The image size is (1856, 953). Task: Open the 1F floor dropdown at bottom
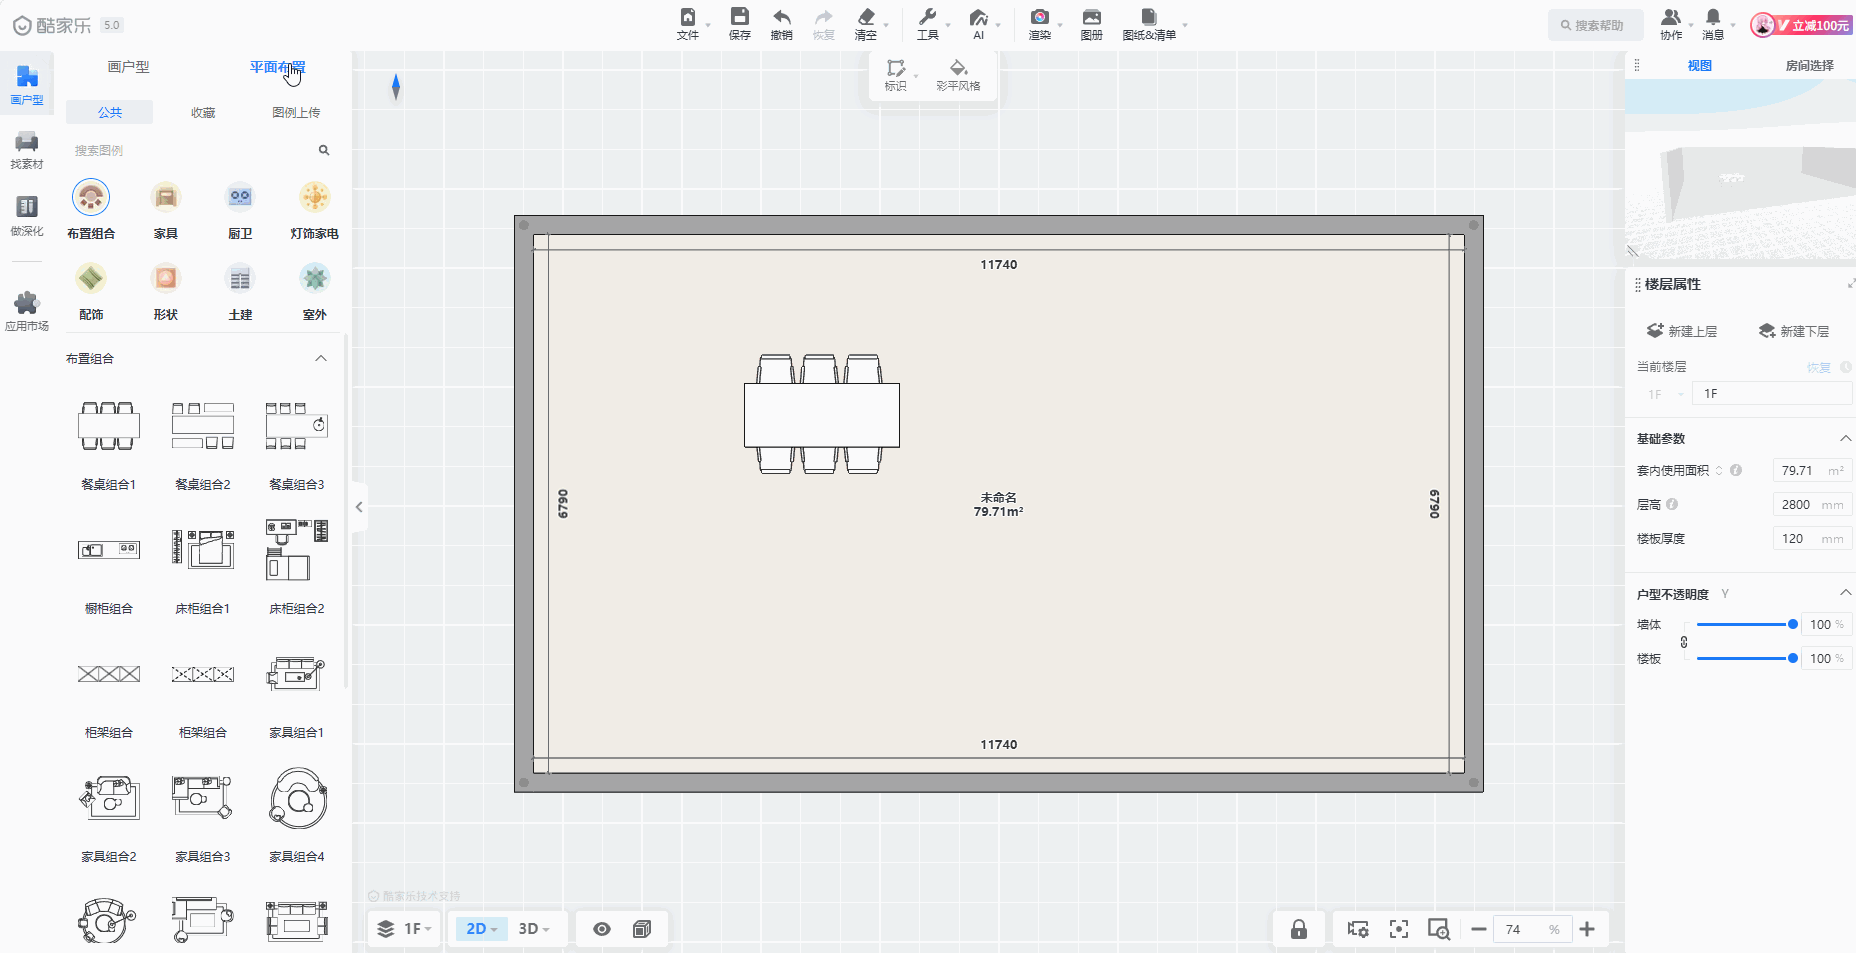[405, 929]
